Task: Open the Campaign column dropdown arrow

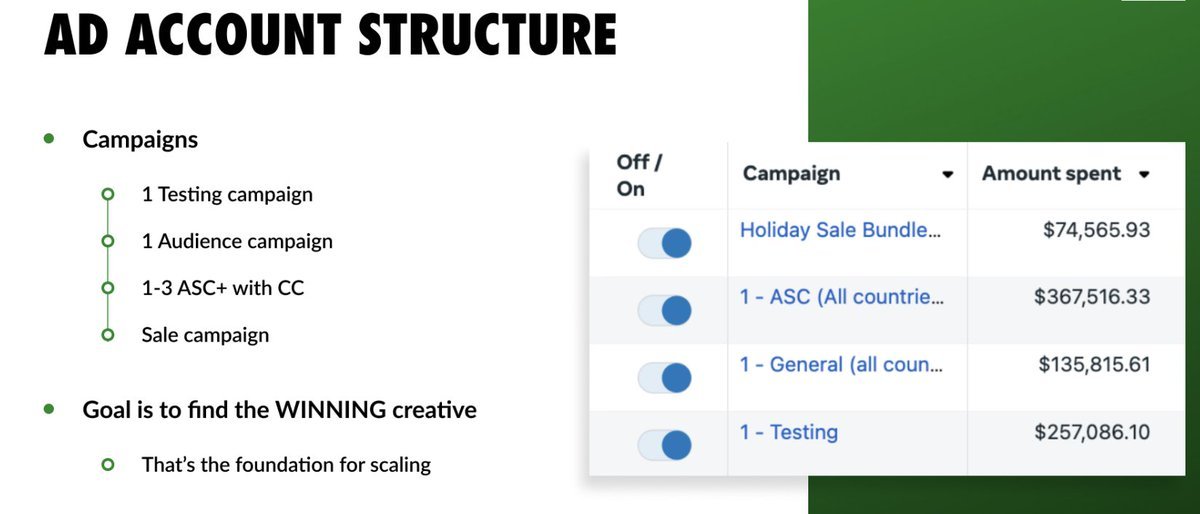Action: tap(948, 175)
